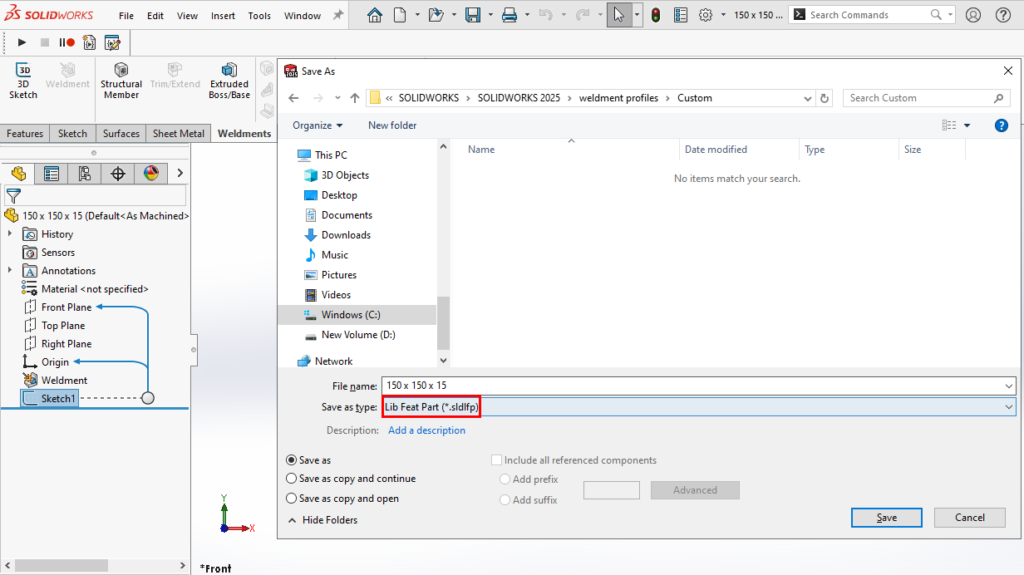Click the File name input field

click(x=690, y=385)
